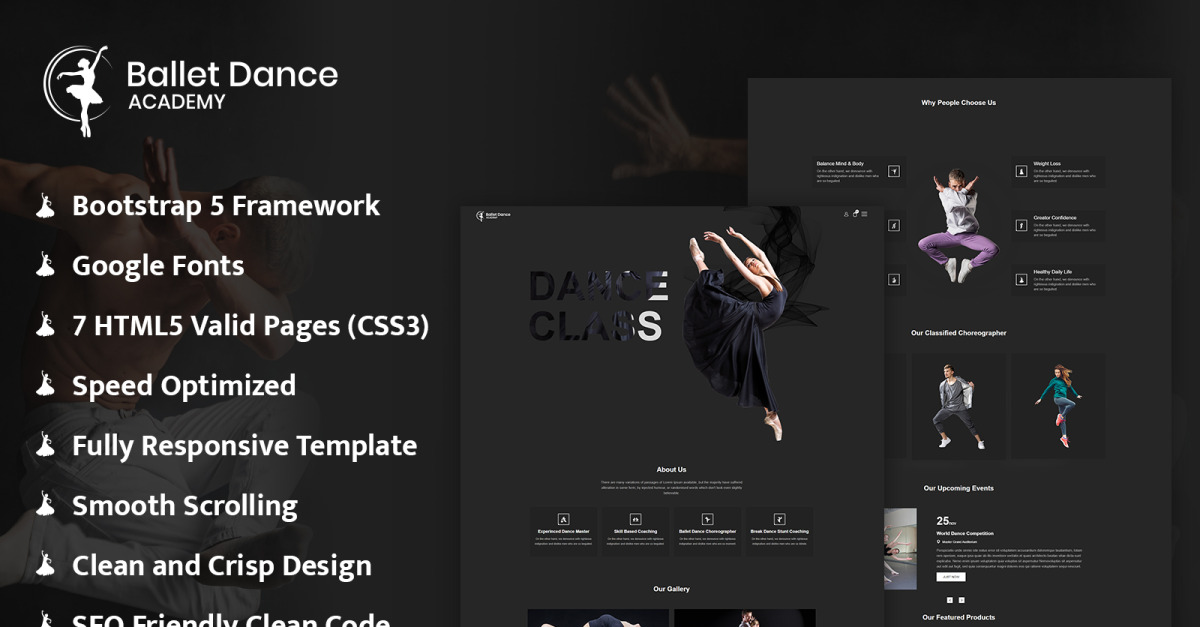1200x627 pixels.
Task: Open the user account icon in header
Action: (x=846, y=214)
